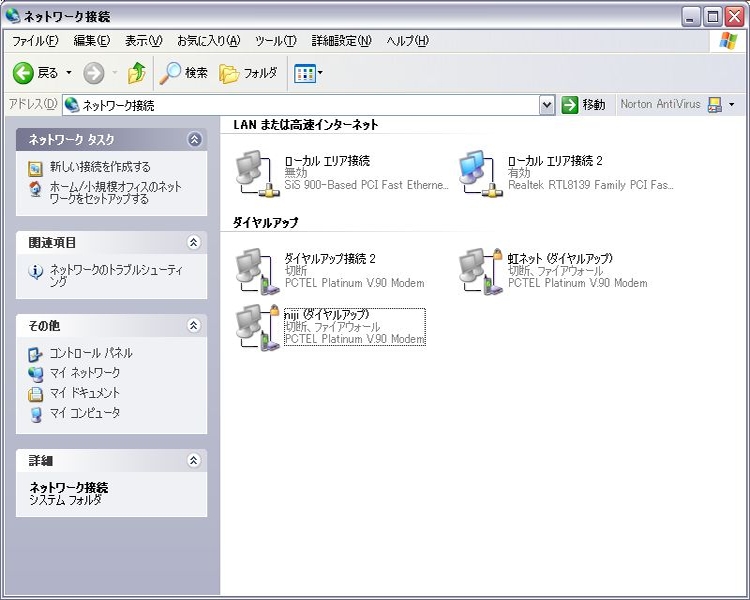Screen dimensions: 750x600
Task: Click the Control Panel icon in その他
Action: pos(35,355)
